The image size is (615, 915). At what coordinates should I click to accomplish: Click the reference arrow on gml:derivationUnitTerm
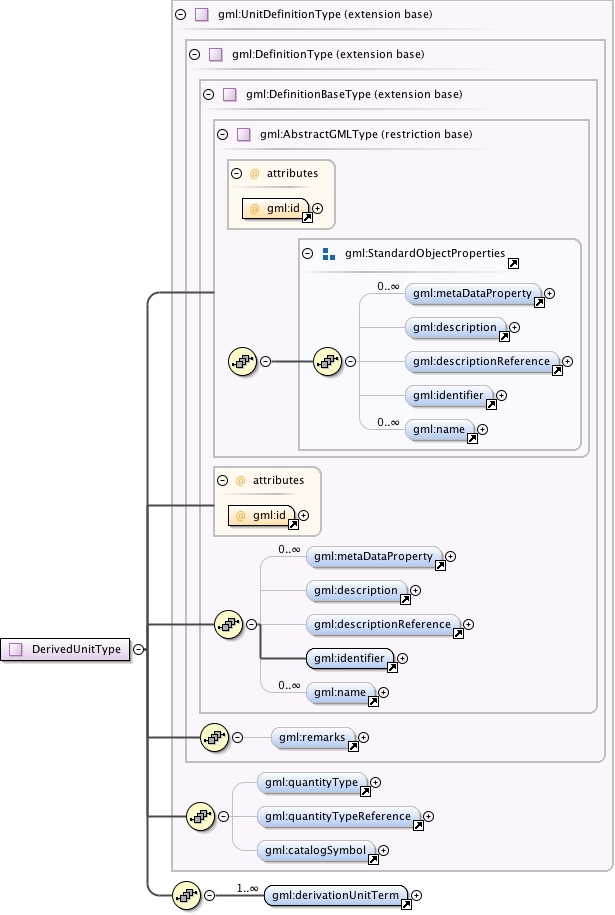tap(406, 904)
